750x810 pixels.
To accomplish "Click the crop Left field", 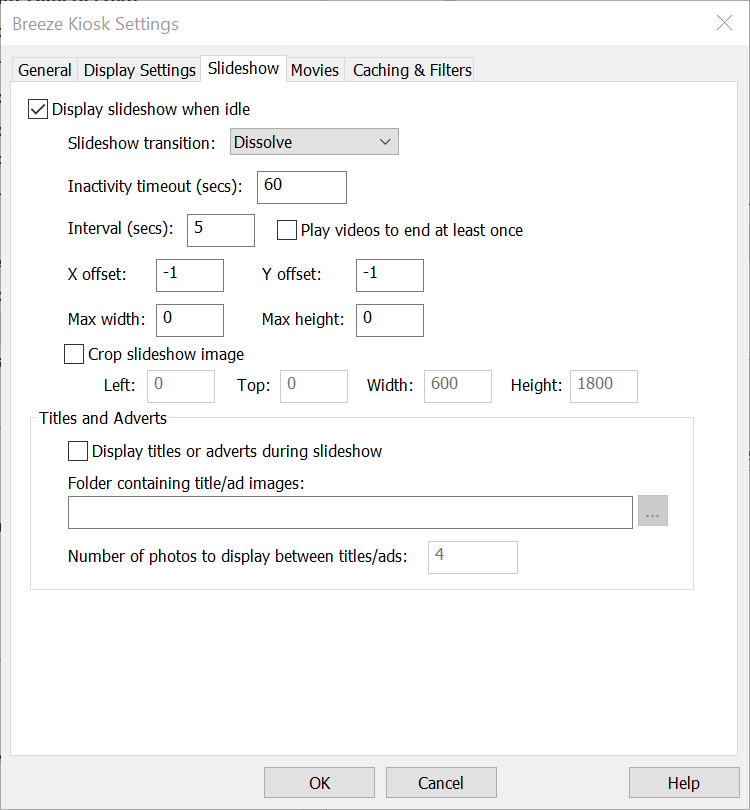I will (181, 386).
